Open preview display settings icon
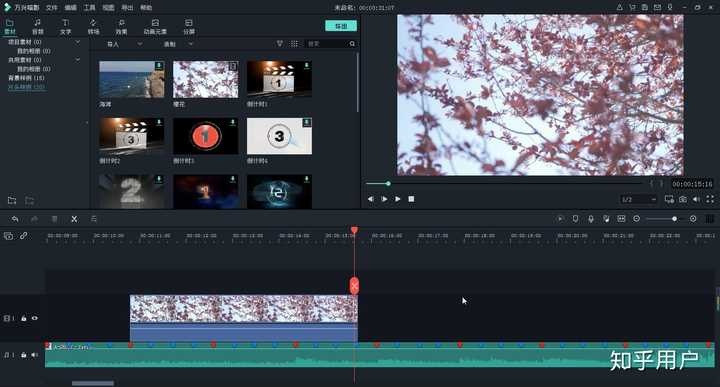This screenshot has width=720, height=387. coord(669,199)
